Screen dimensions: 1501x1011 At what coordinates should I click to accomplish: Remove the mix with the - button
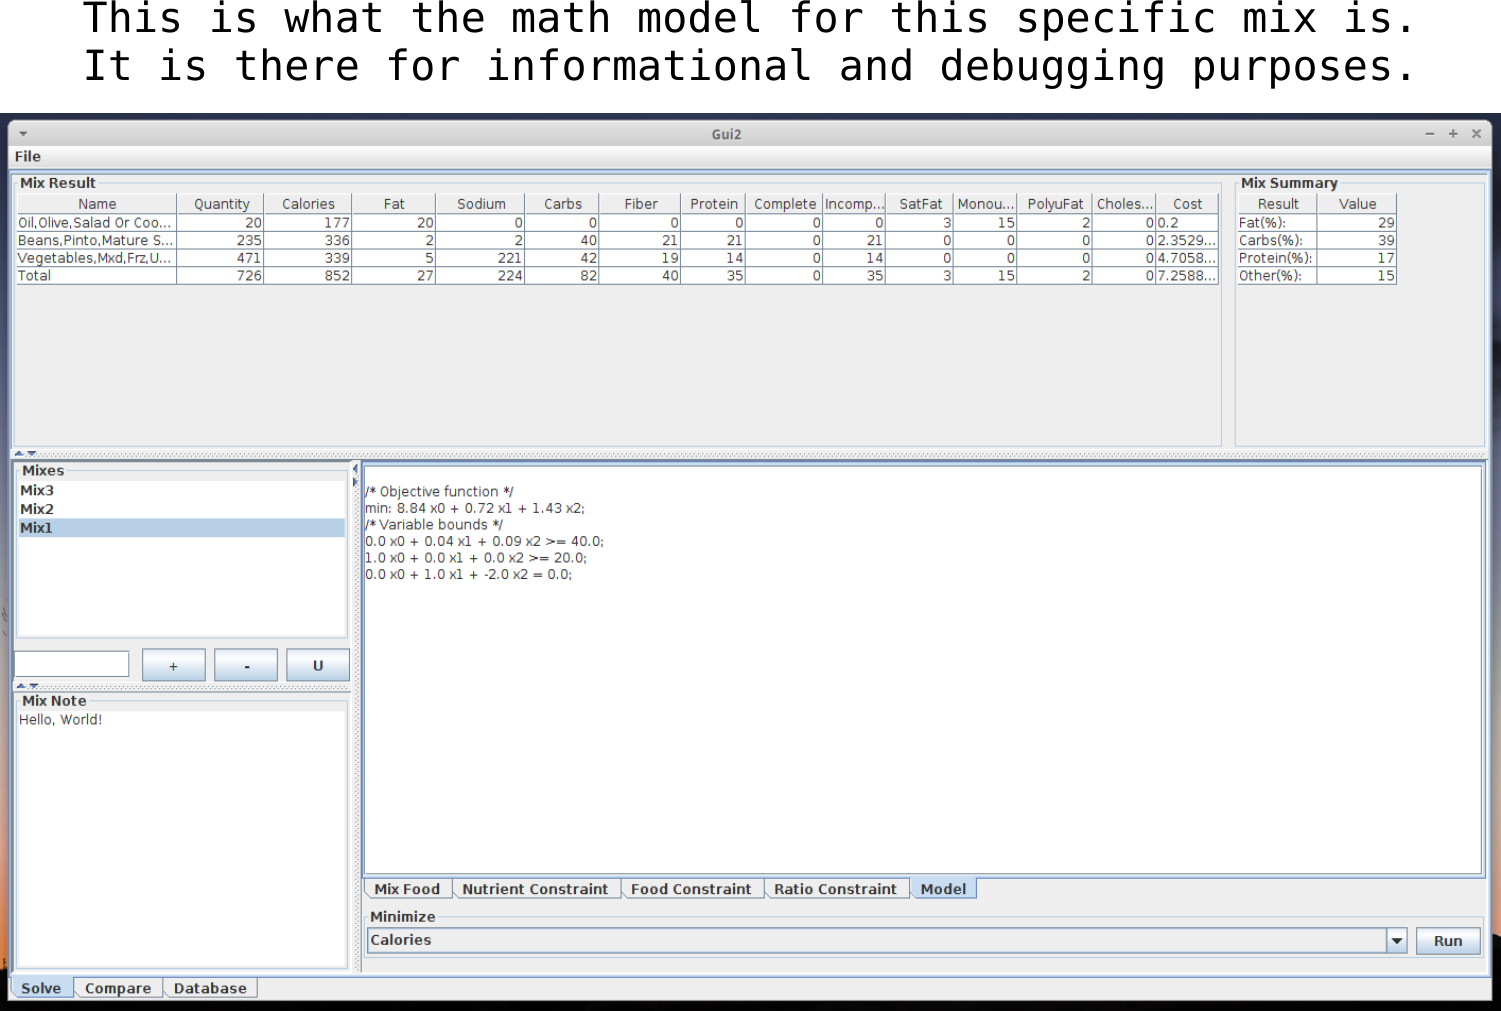point(246,665)
